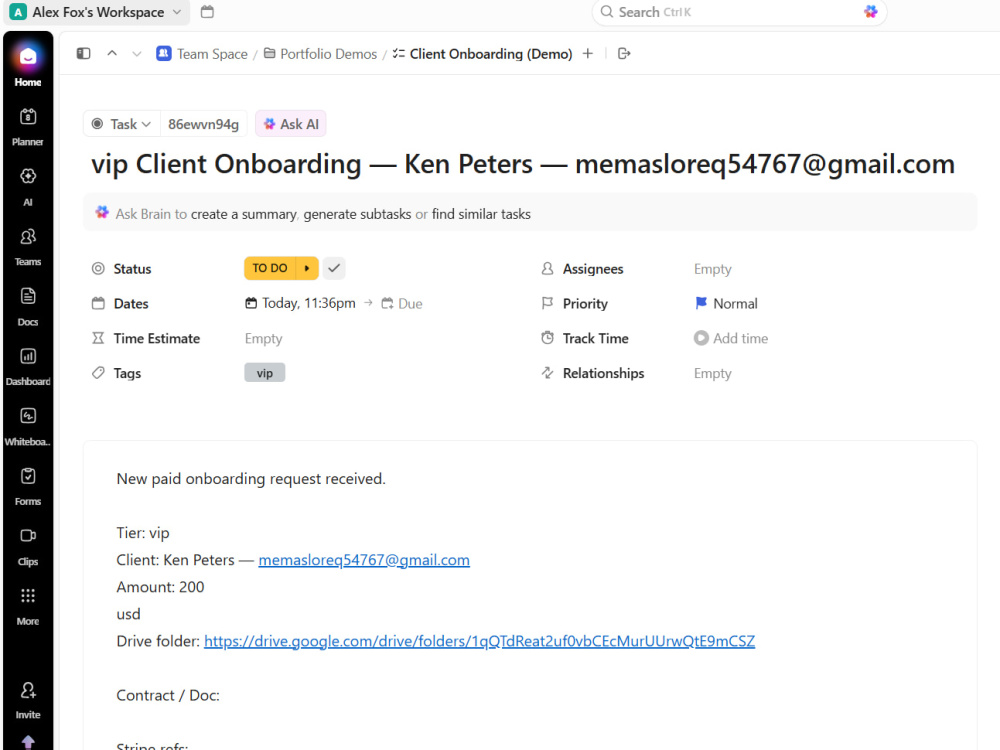This screenshot has height=750, width=1000.
Task: Open Clips in the sidebar
Action: (27, 547)
